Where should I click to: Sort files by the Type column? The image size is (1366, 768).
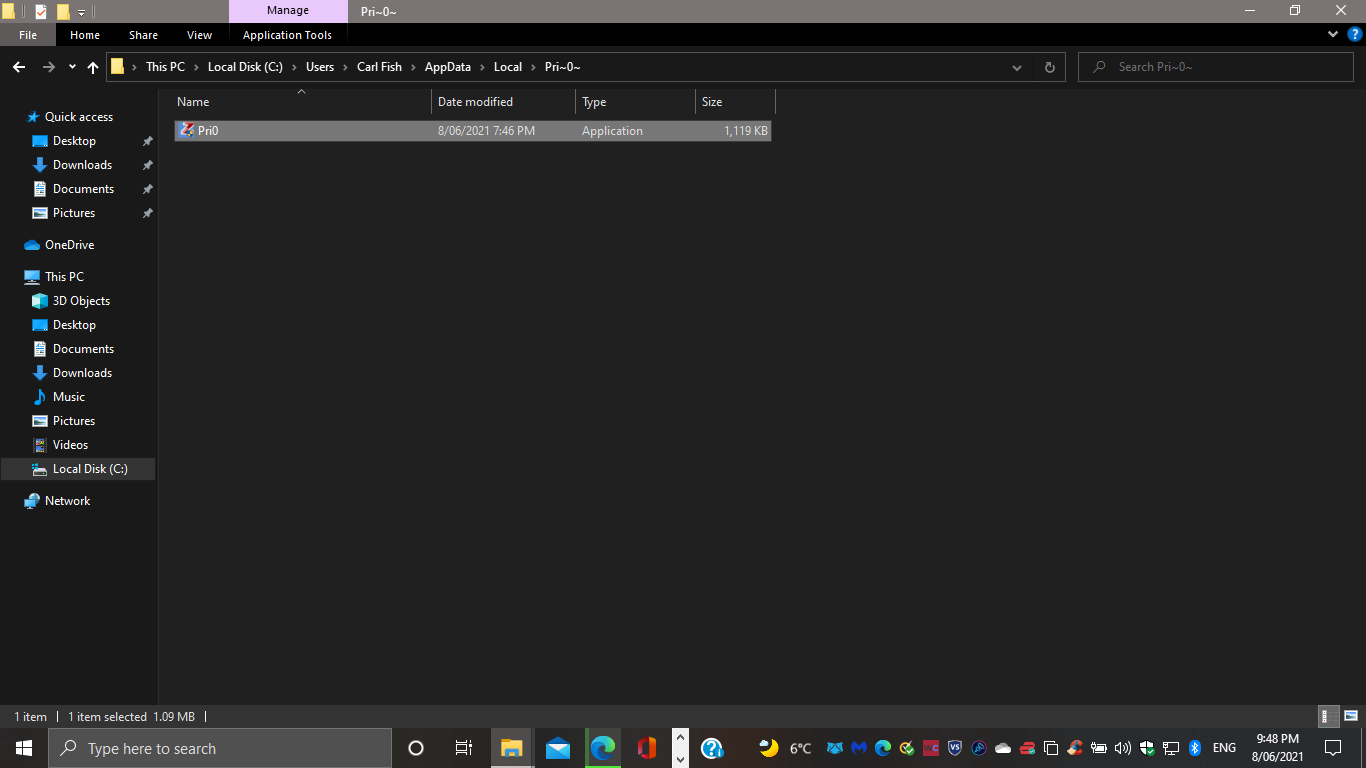click(635, 102)
